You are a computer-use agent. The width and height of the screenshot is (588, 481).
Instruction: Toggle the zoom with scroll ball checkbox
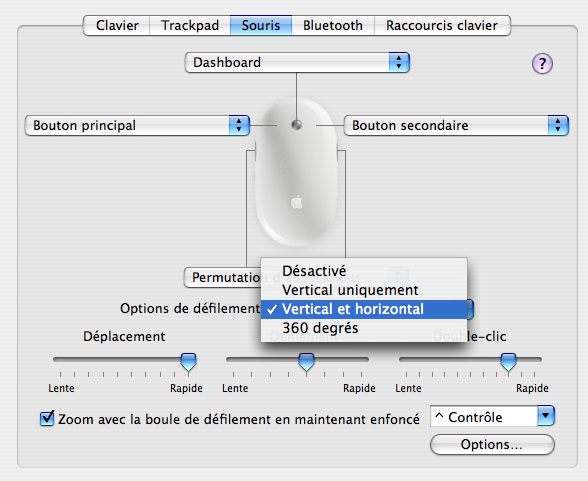point(47,418)
